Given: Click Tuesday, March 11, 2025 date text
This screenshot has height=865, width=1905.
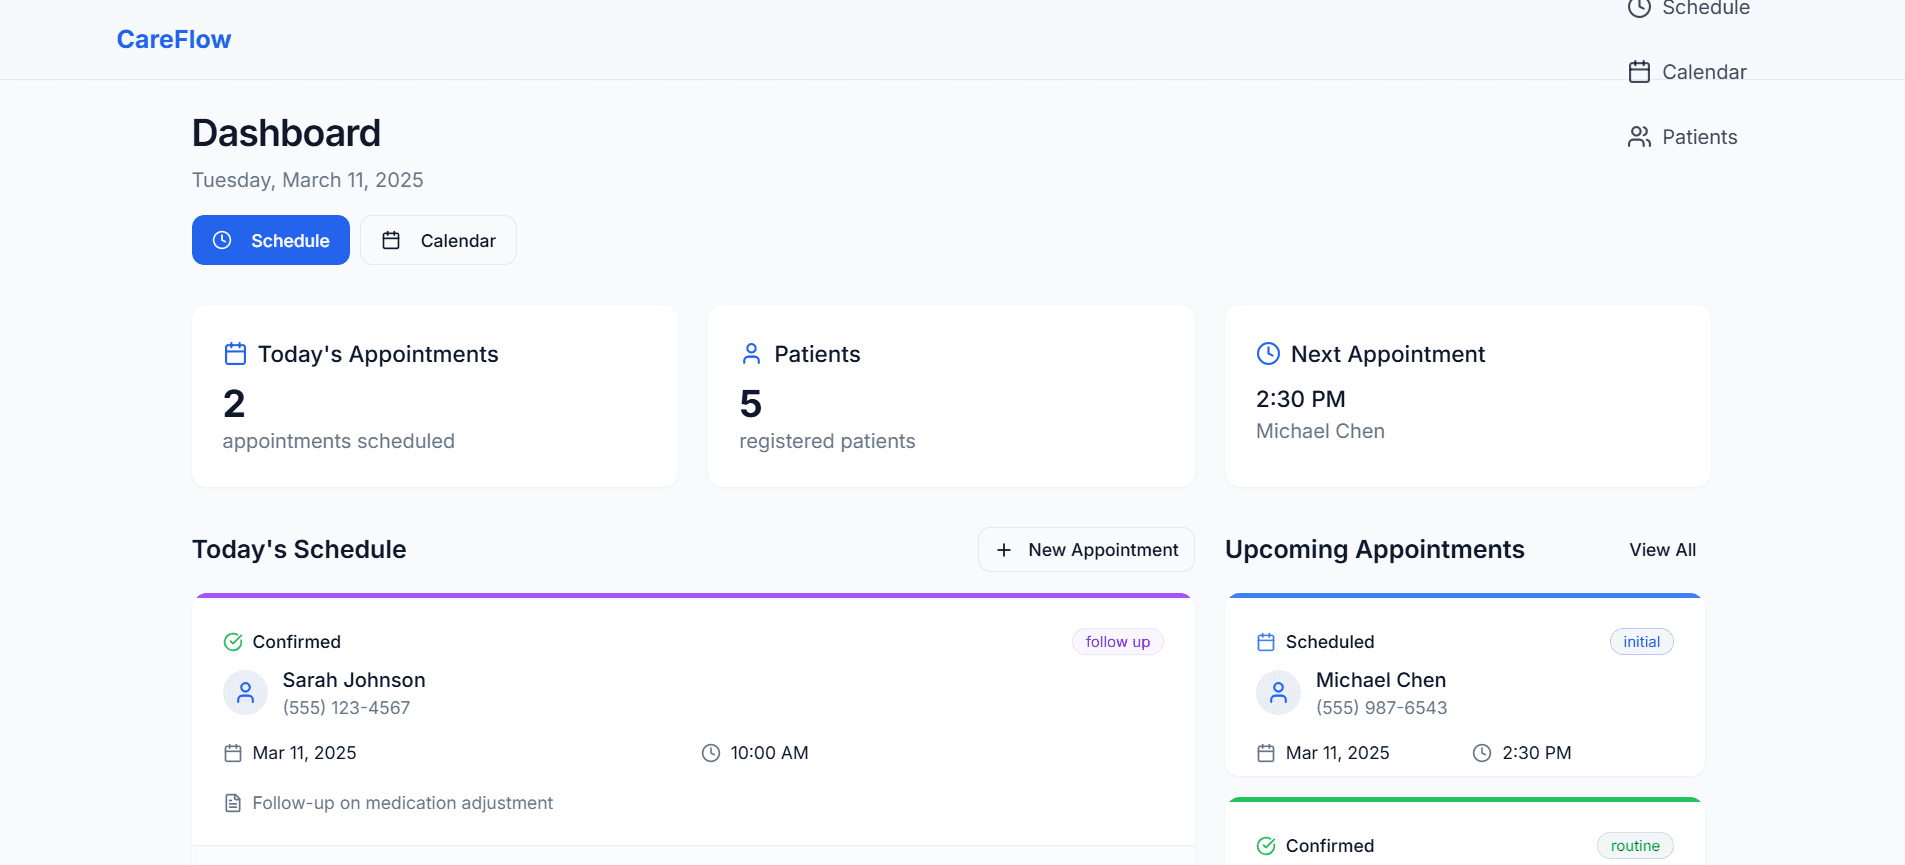Looking at the screenshot, I should pos(308,180).
